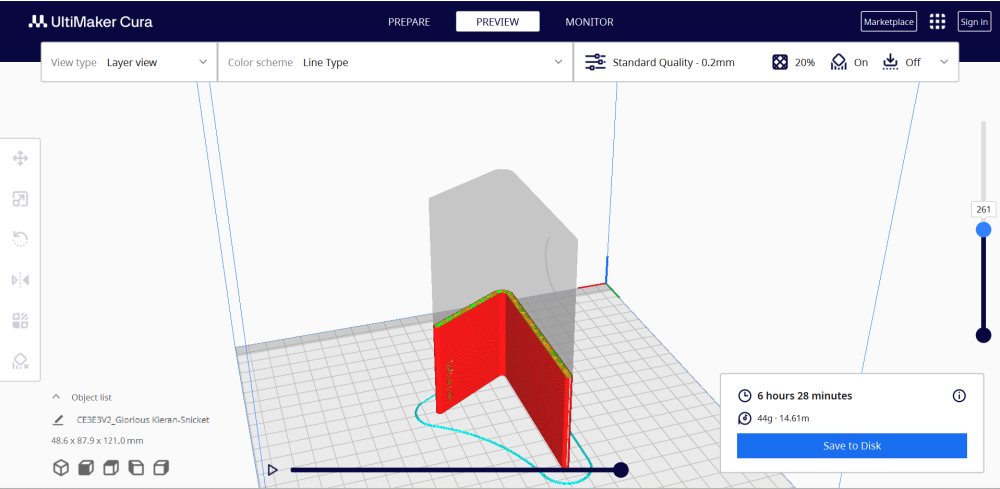Open the Marketplace
This screenshot has width=1000, height=489.
point(888,22)
